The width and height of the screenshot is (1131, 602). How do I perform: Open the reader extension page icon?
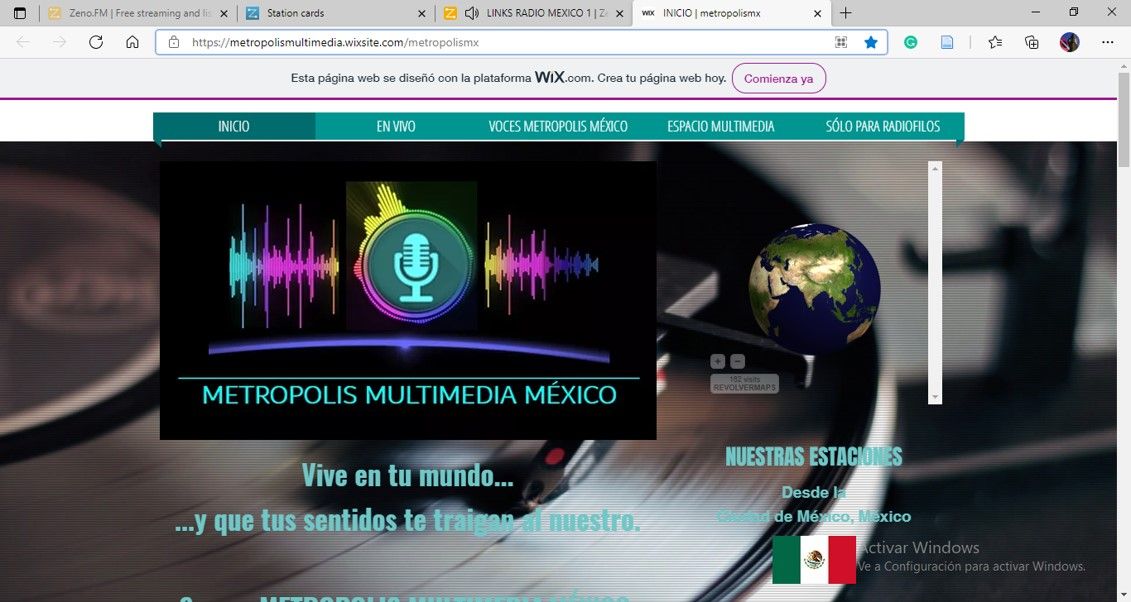946,42
